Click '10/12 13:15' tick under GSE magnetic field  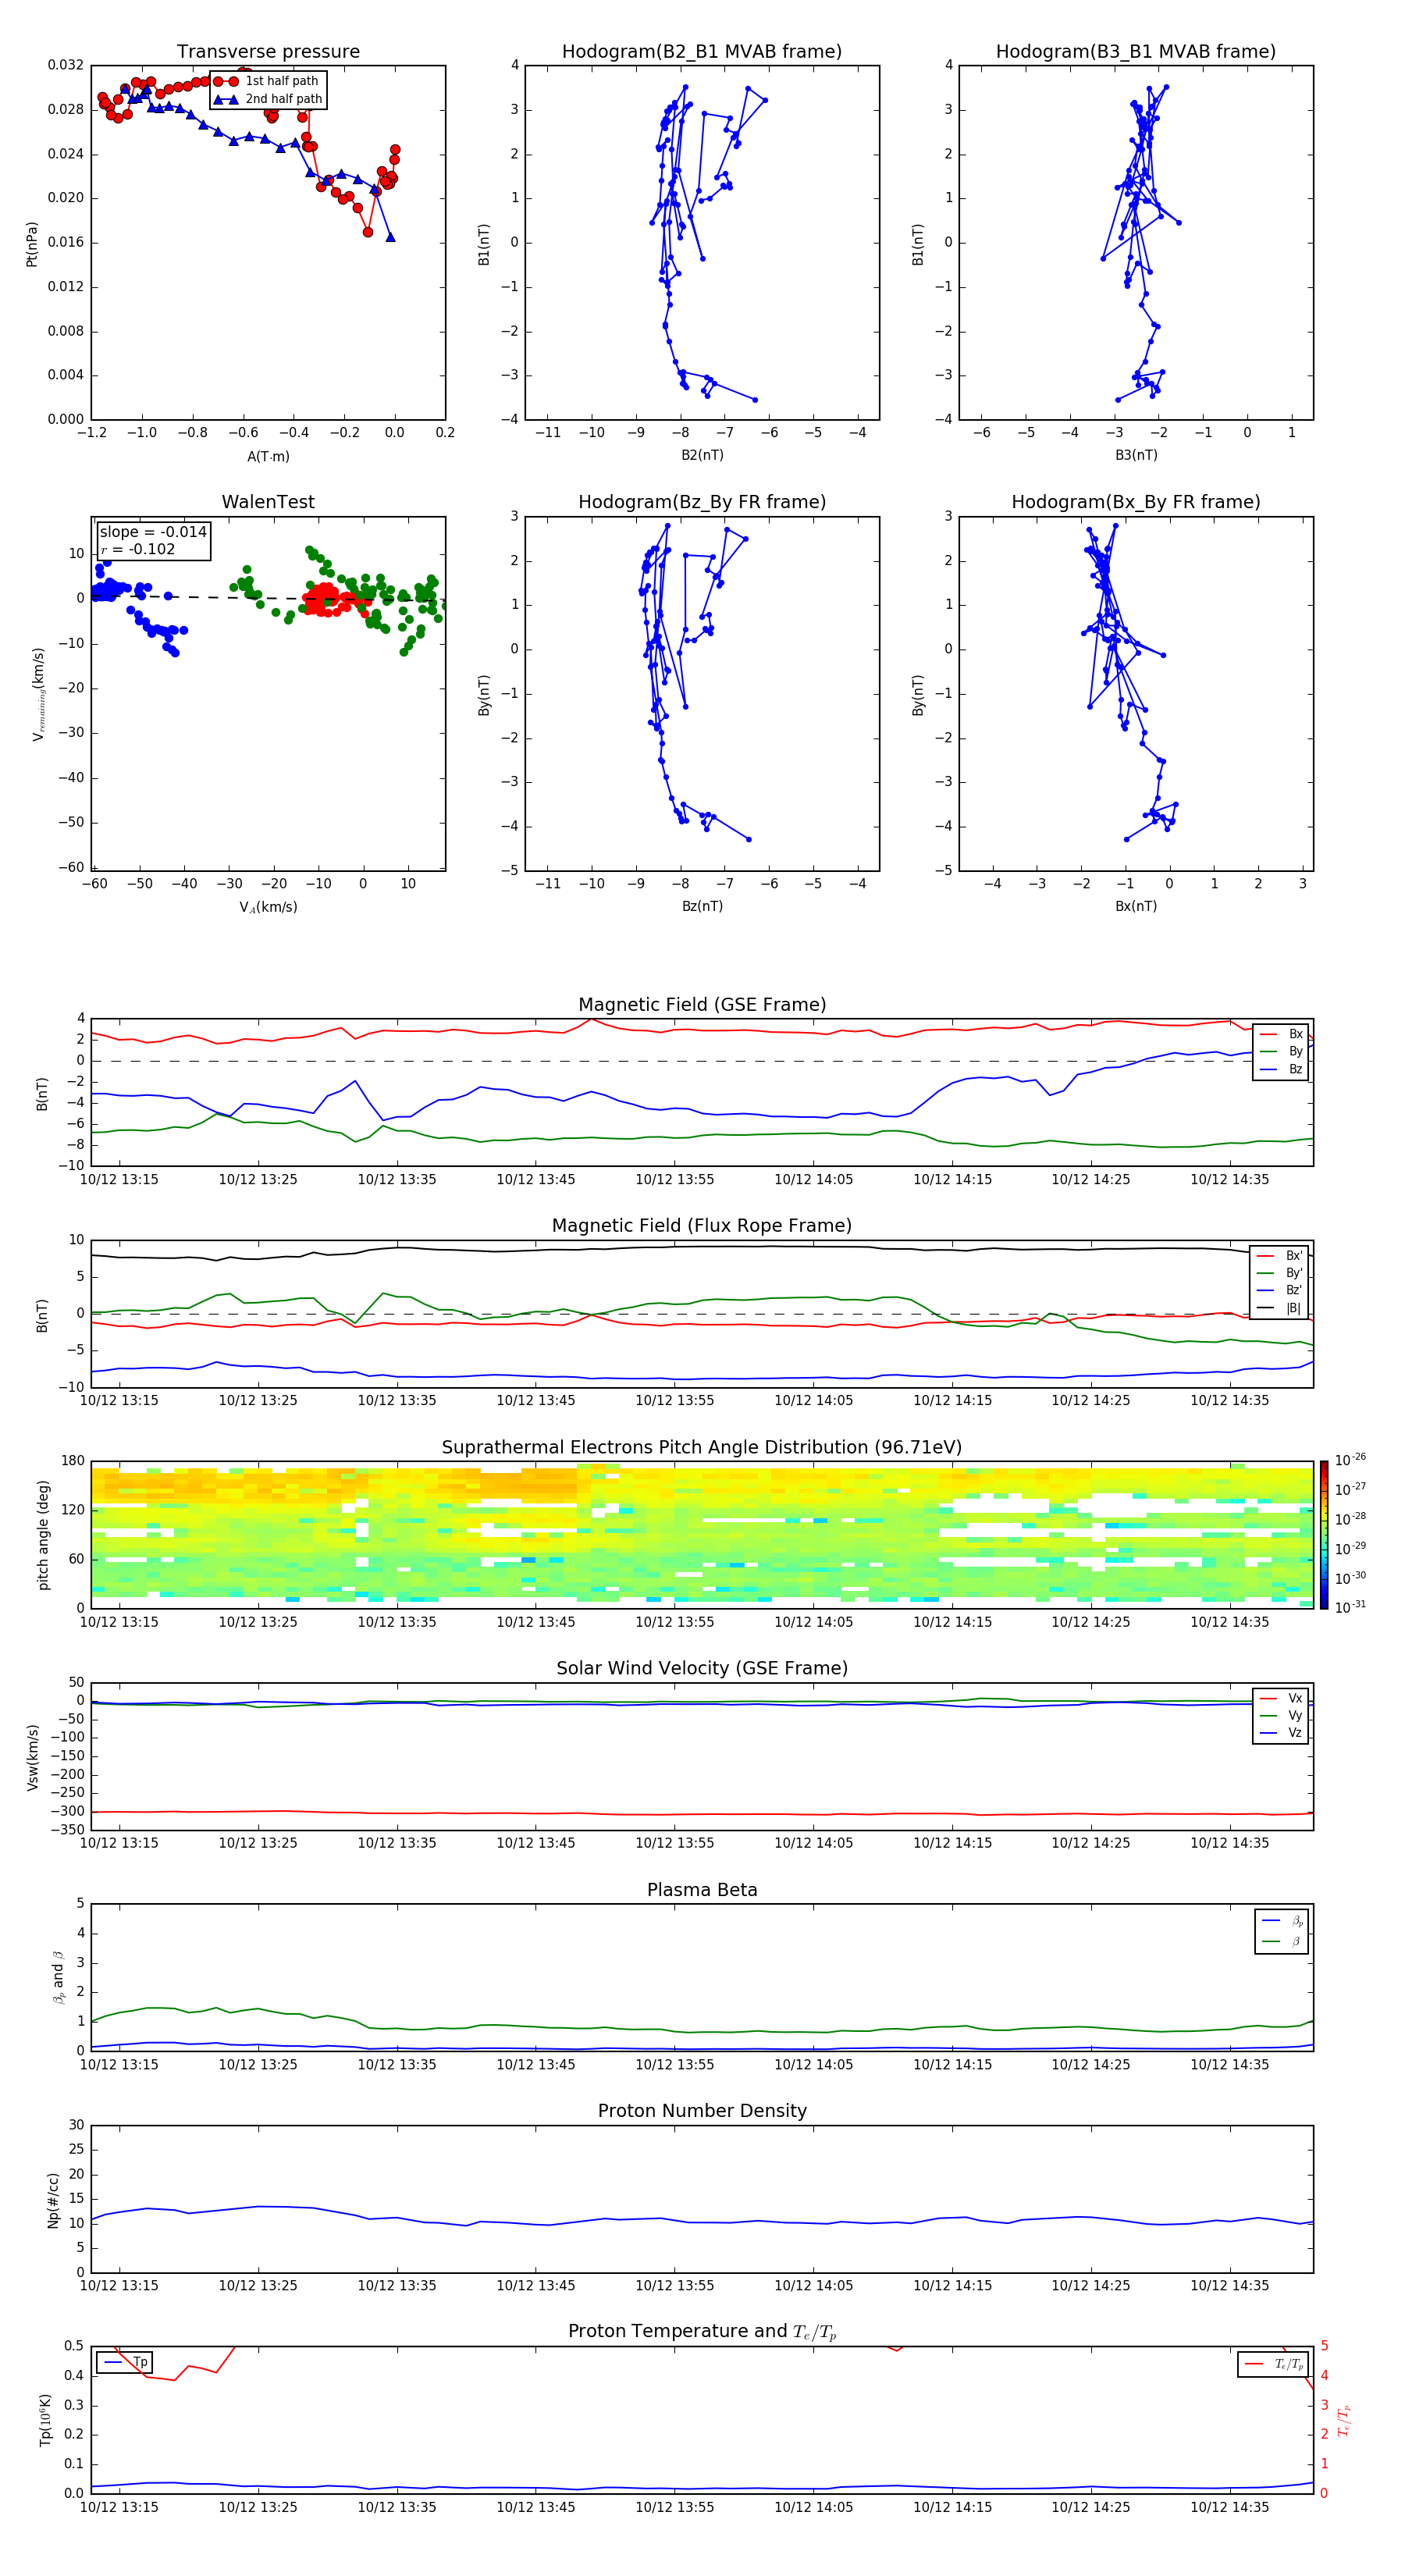pos(119,1180)
